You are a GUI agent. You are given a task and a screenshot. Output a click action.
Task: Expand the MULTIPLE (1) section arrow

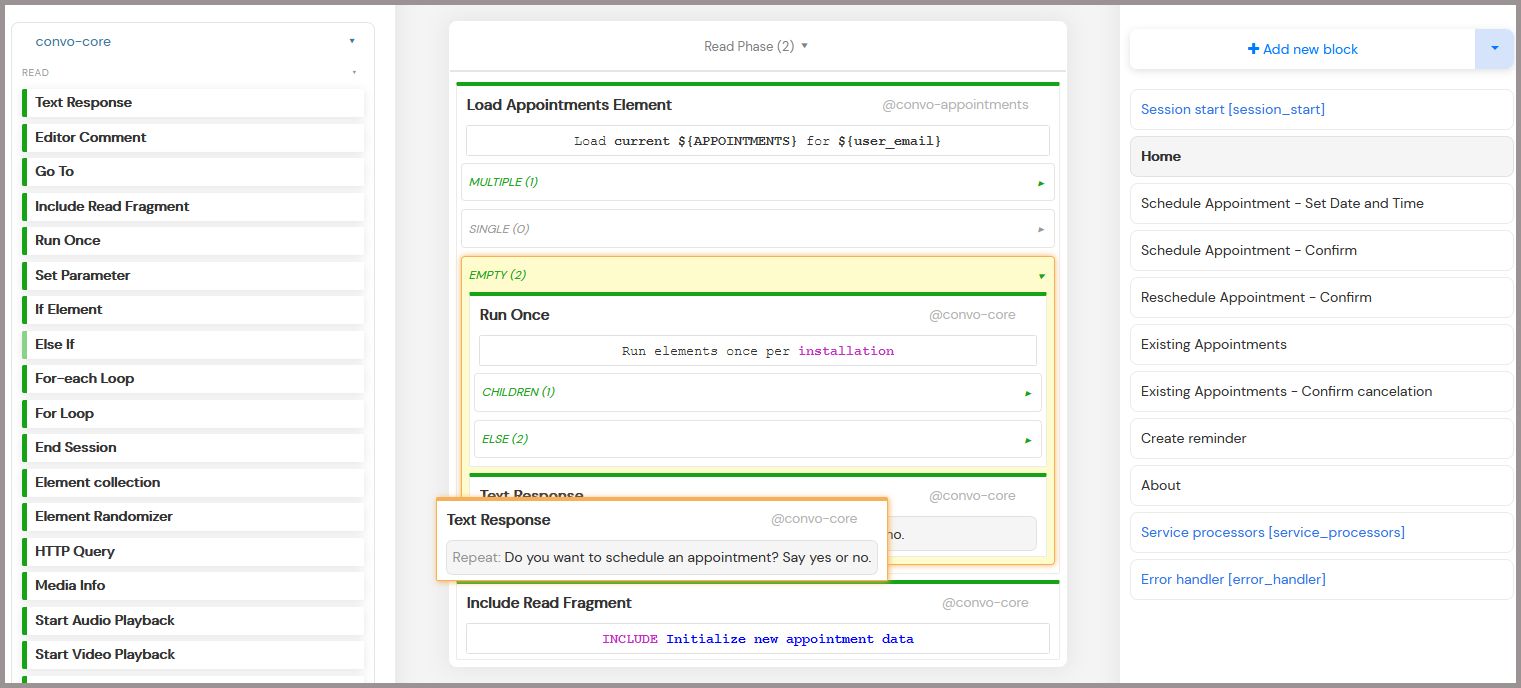point(1041,183)
